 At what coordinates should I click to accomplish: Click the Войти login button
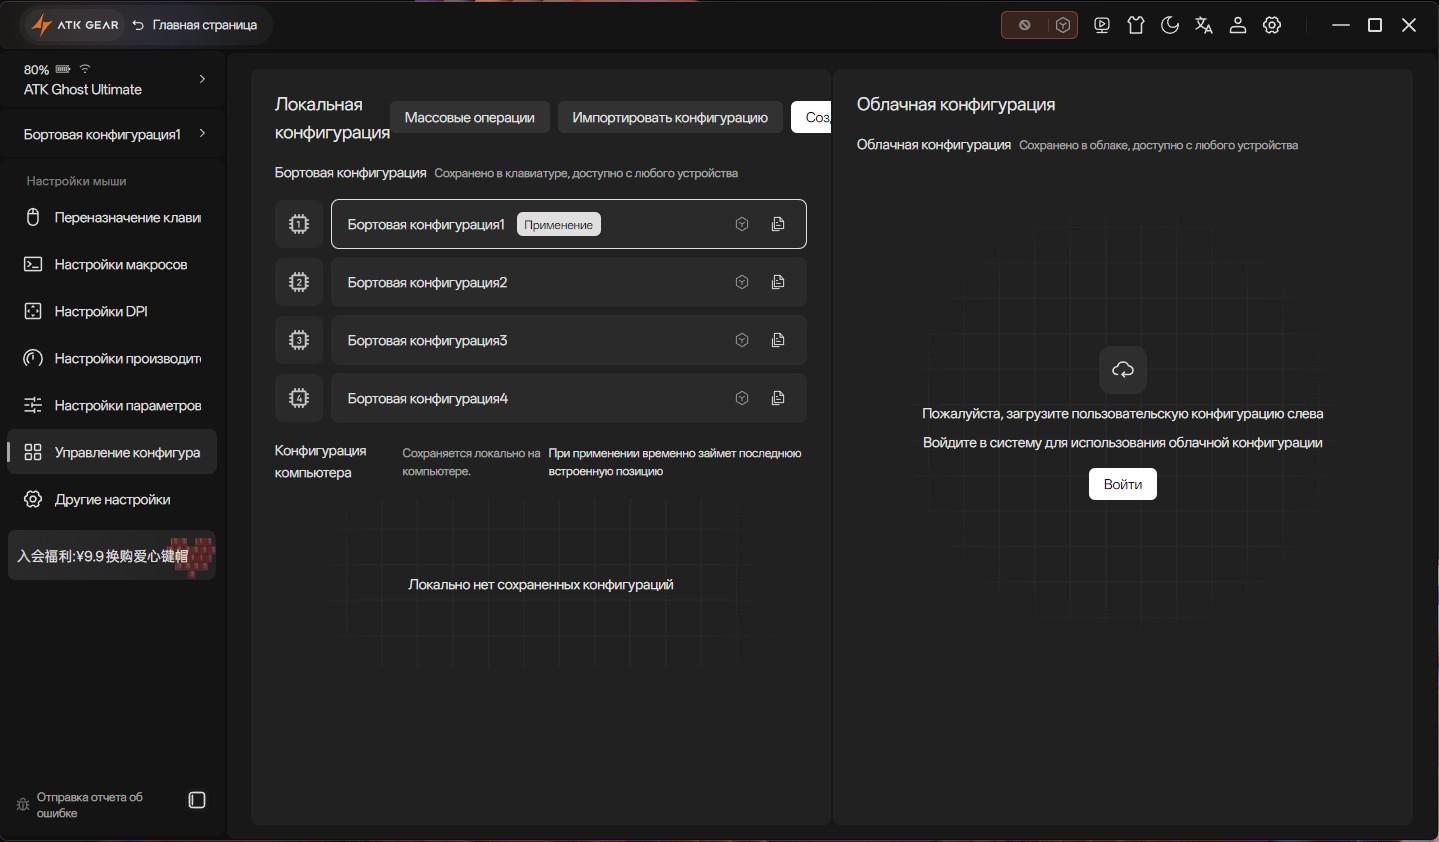(1122, 485)
